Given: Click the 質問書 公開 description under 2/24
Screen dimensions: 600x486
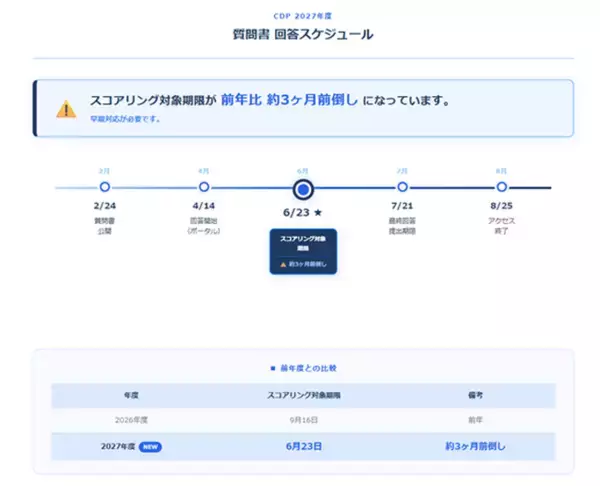Looking at the screenshot, I should [x=104, y=226].
